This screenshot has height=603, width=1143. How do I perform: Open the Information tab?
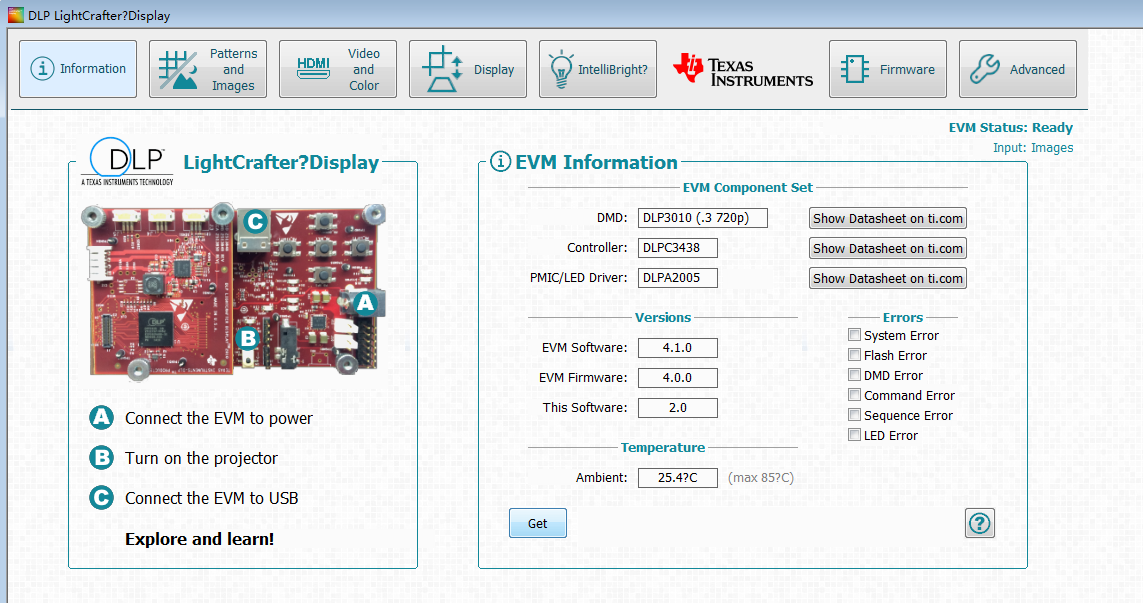[78, 69]
